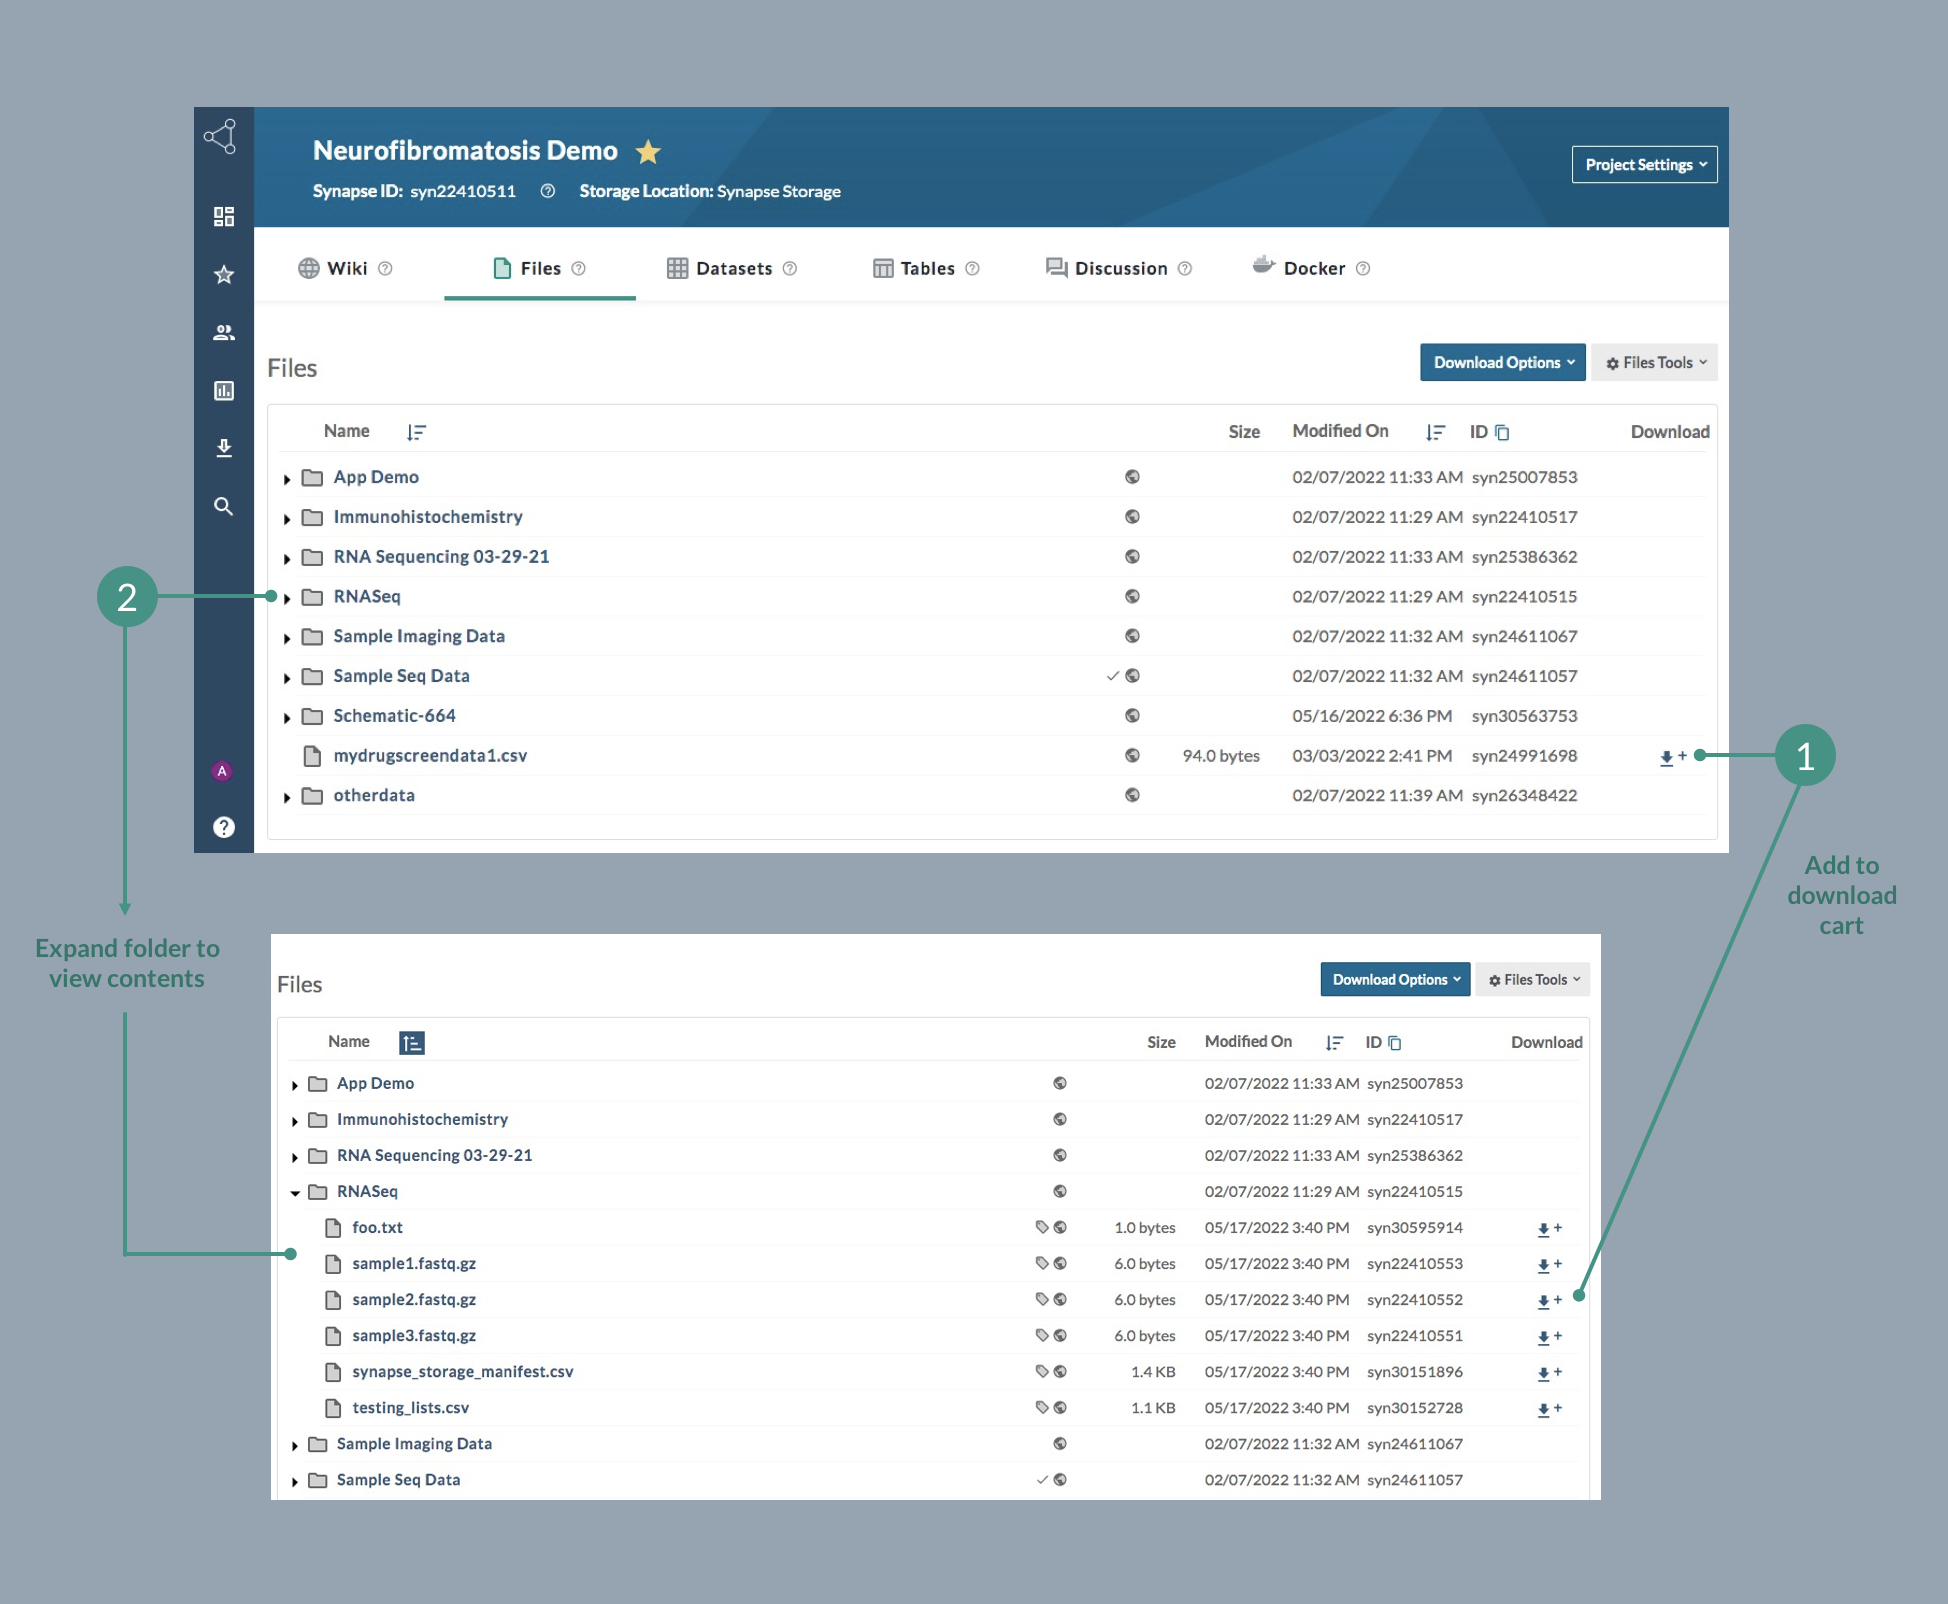
Task: Open the Download Options dropdown
Action: (1500, 361)
